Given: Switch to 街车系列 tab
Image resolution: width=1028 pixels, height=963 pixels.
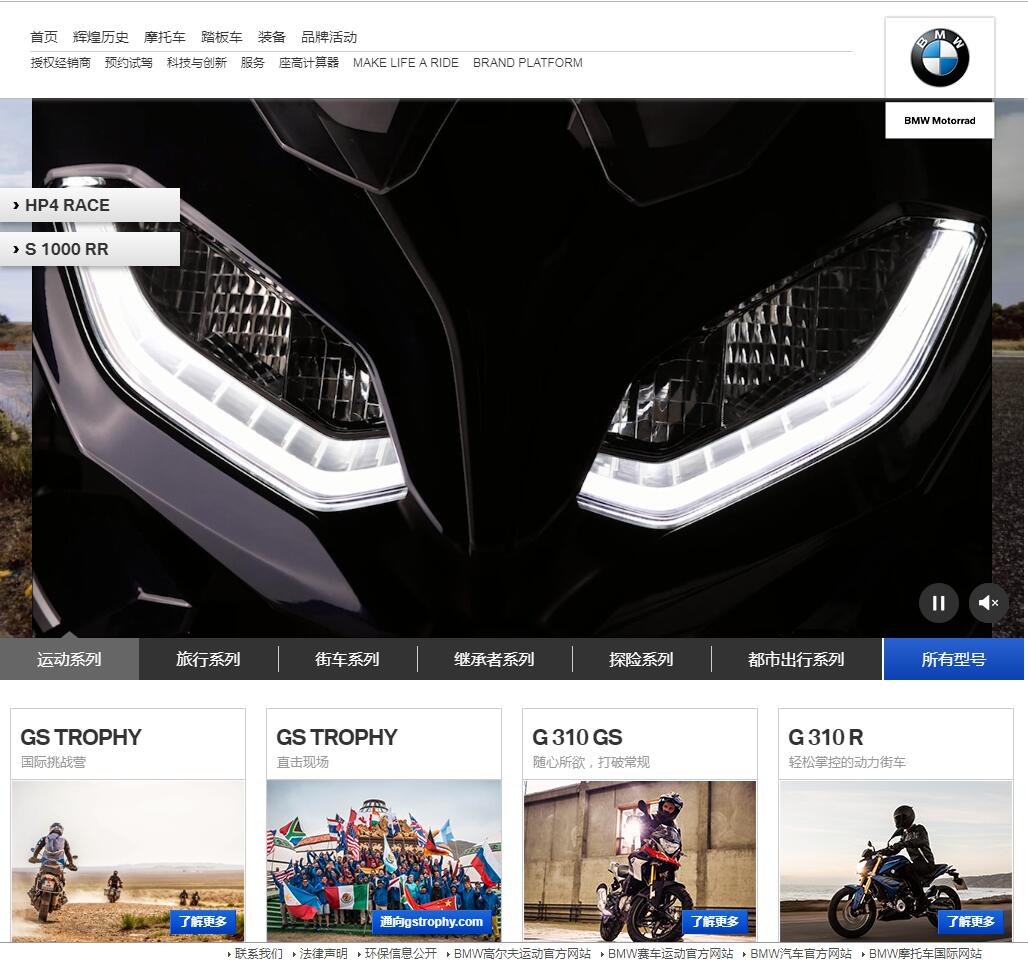Looking at the screenshot, I should coord(347,659).
